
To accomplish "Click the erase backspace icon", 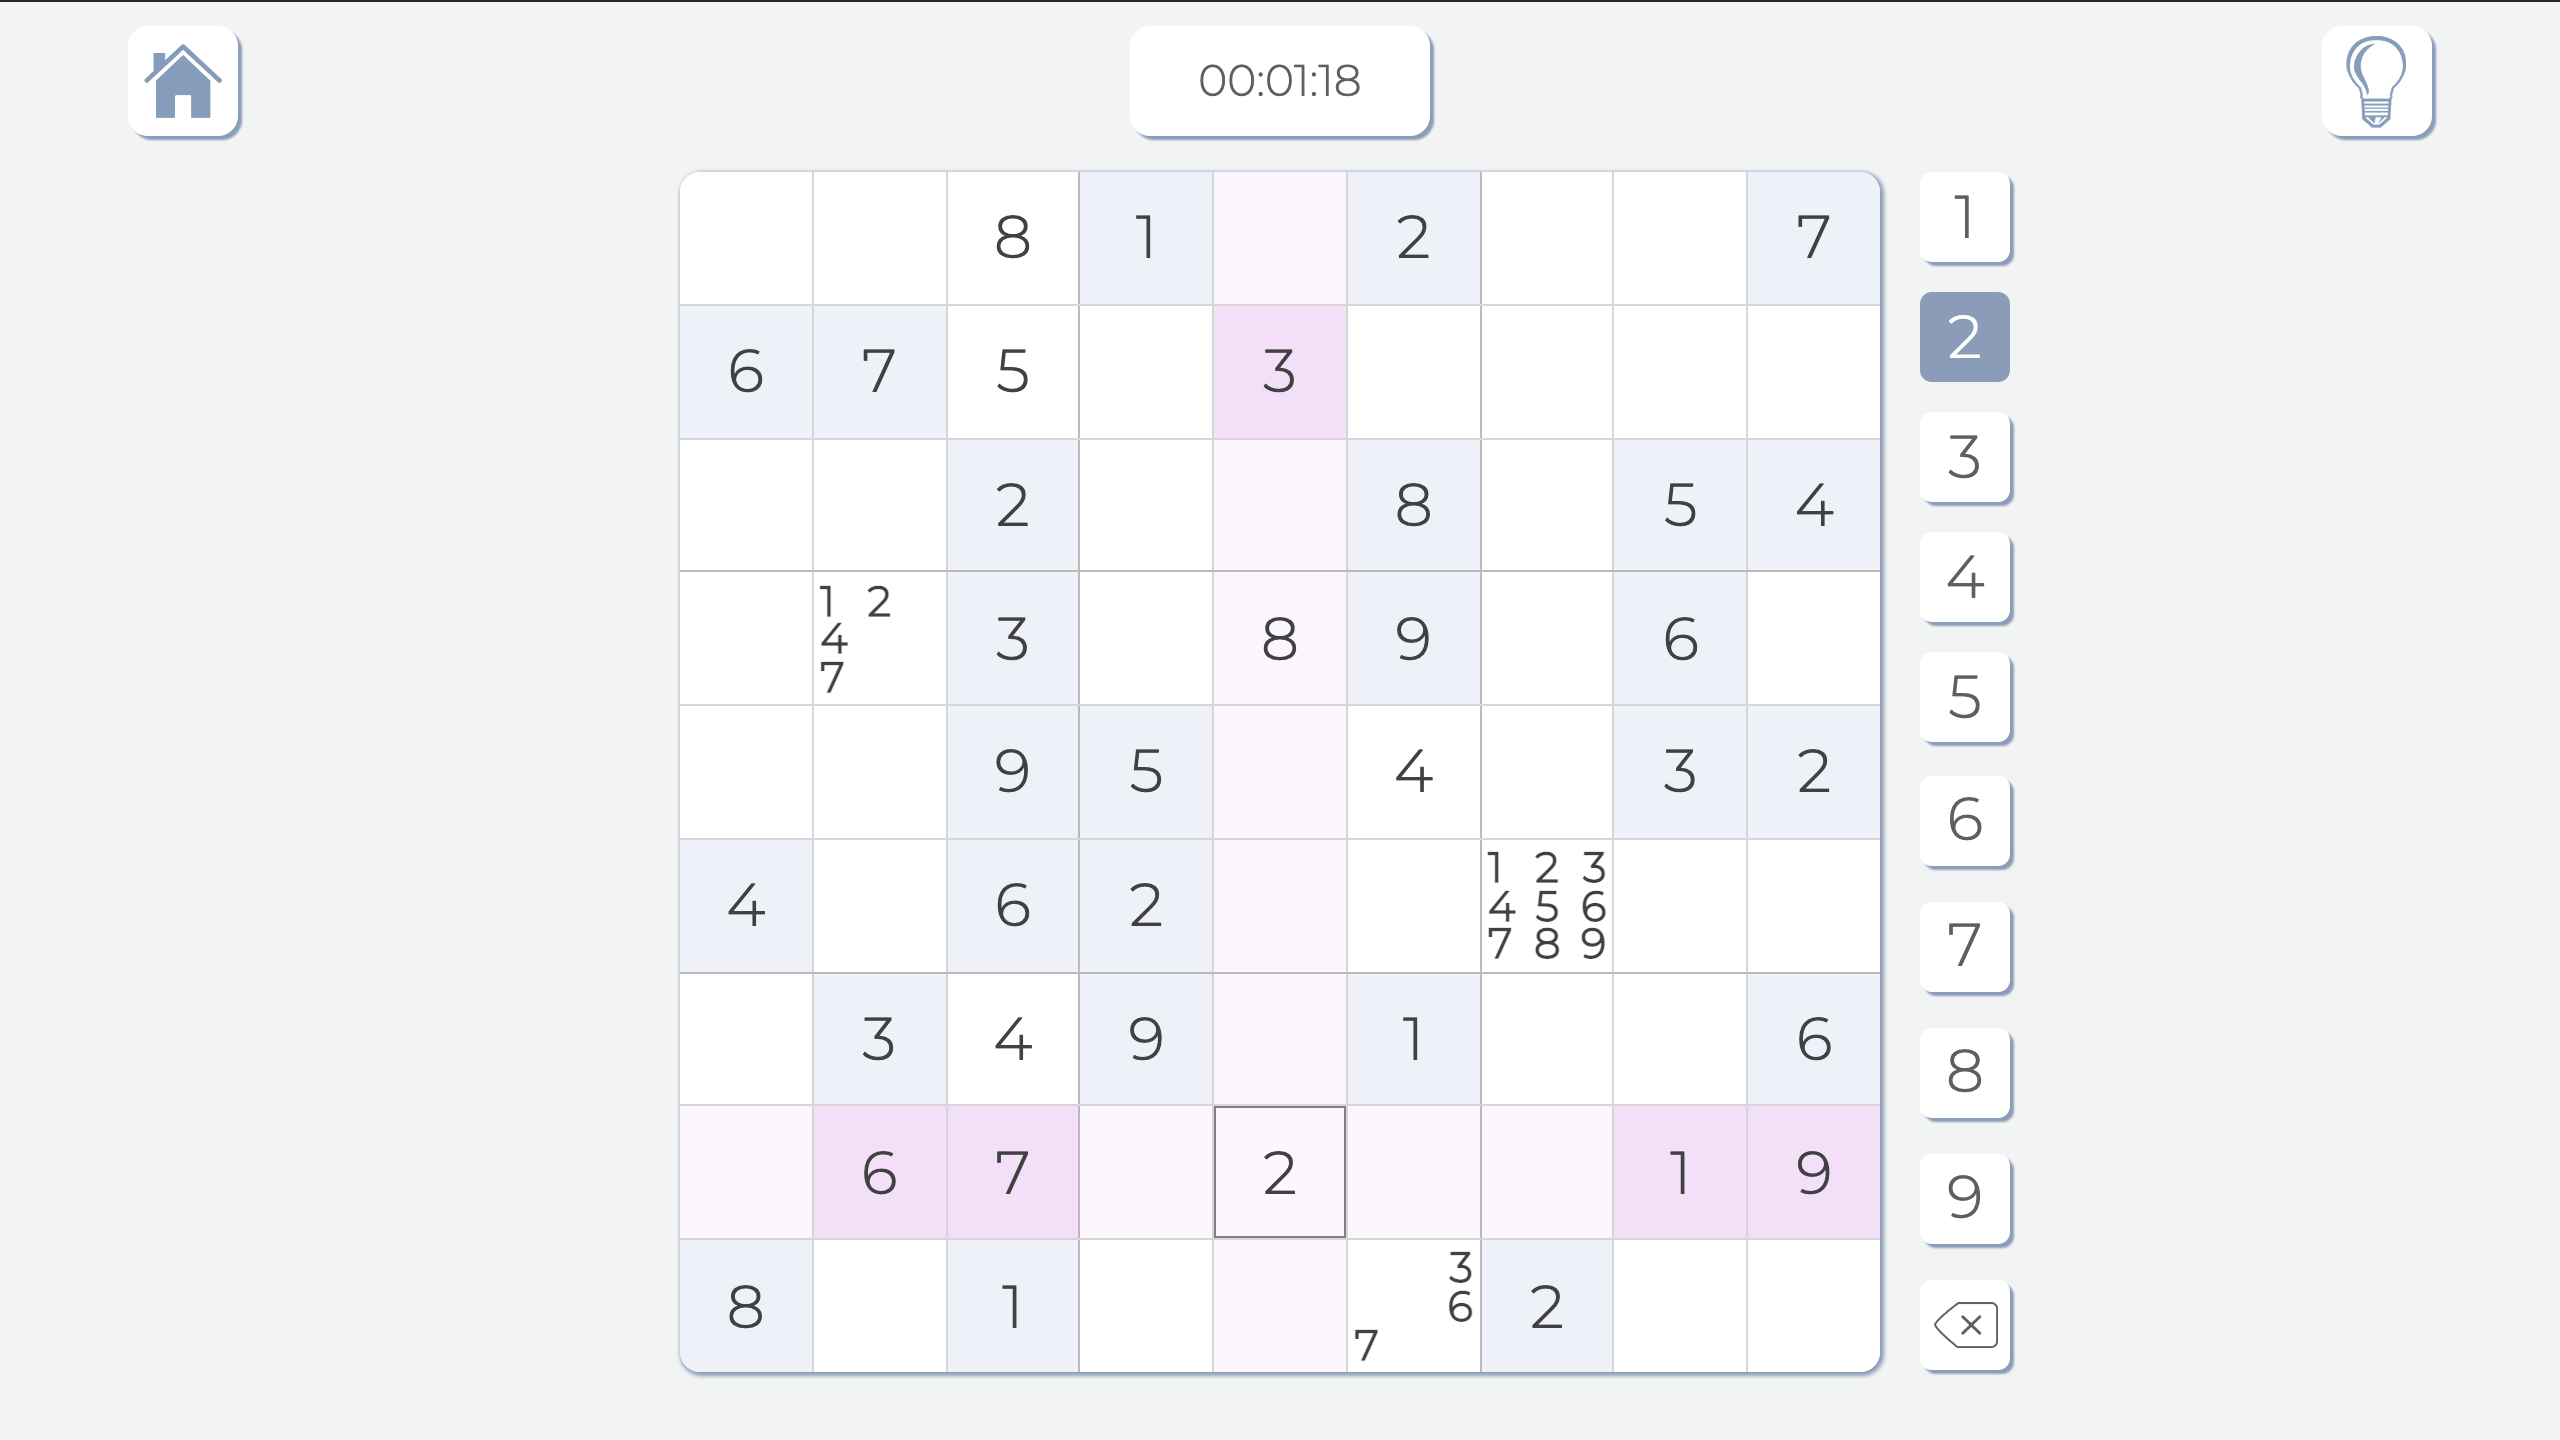I will (1964, 1323).
